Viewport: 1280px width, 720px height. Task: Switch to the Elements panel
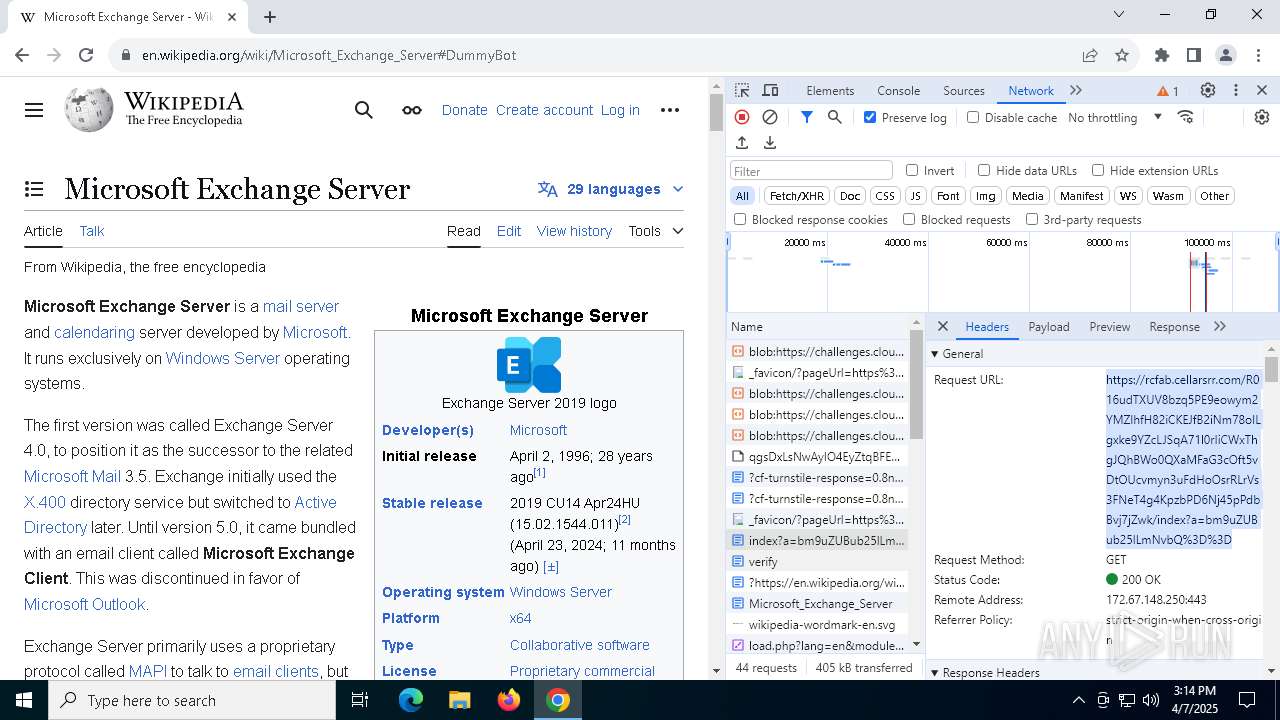pos(830,90)
